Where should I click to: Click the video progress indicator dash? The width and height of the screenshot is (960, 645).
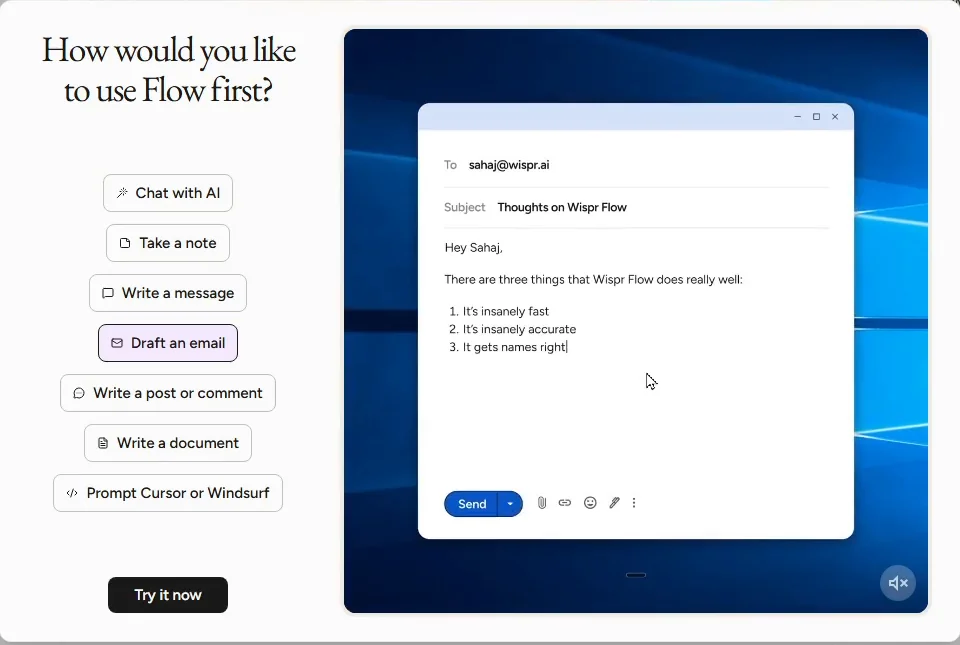636,575
